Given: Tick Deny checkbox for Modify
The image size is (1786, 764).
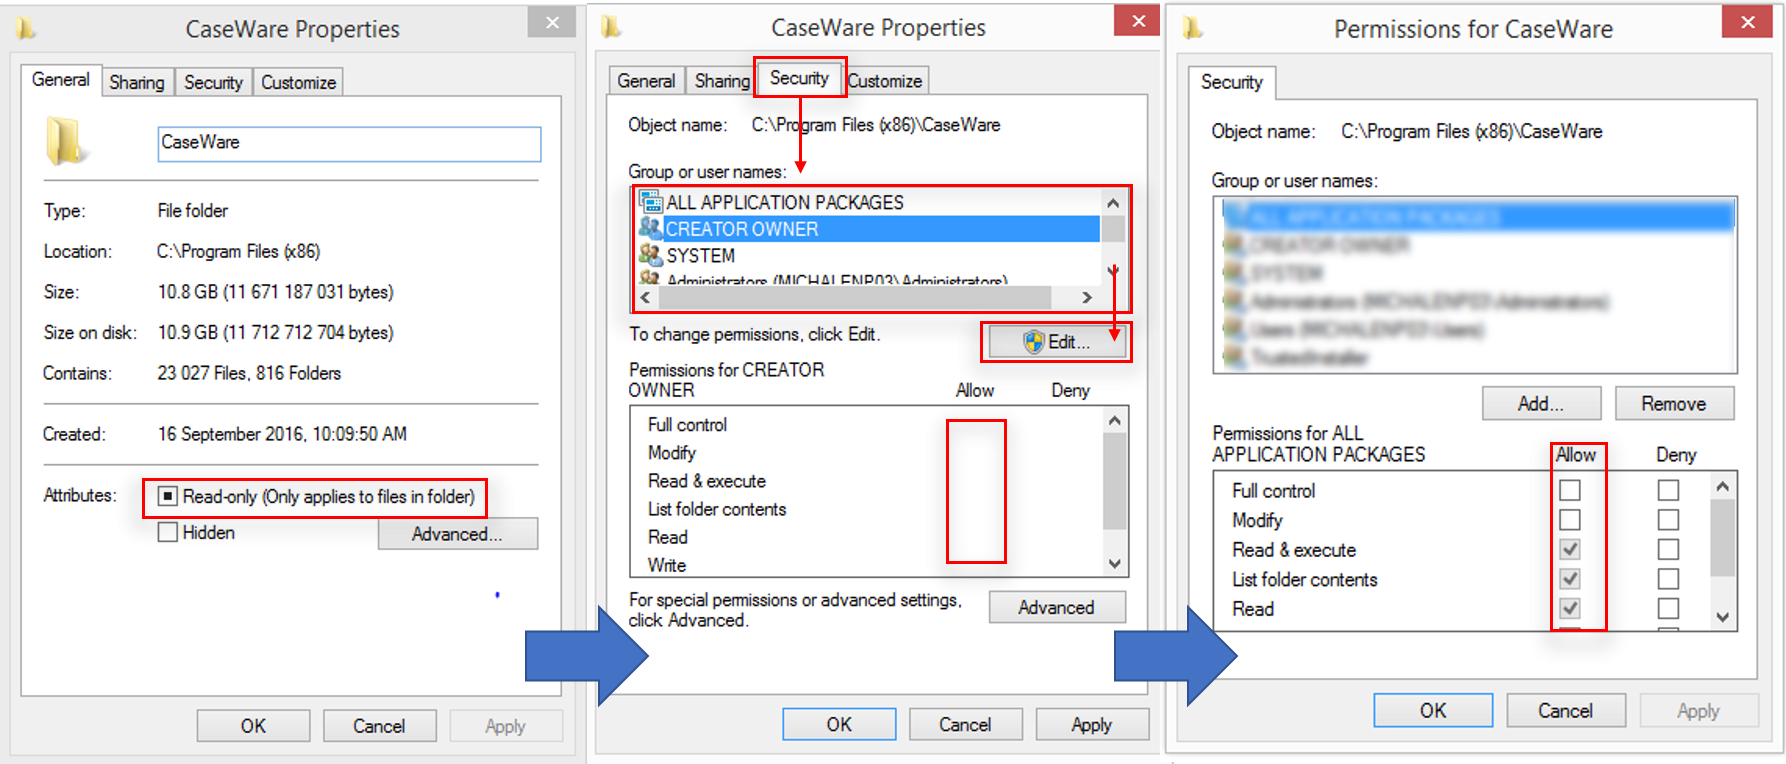Looking at the screenshot, I should pyautogui.click(x=1668, y=520).
